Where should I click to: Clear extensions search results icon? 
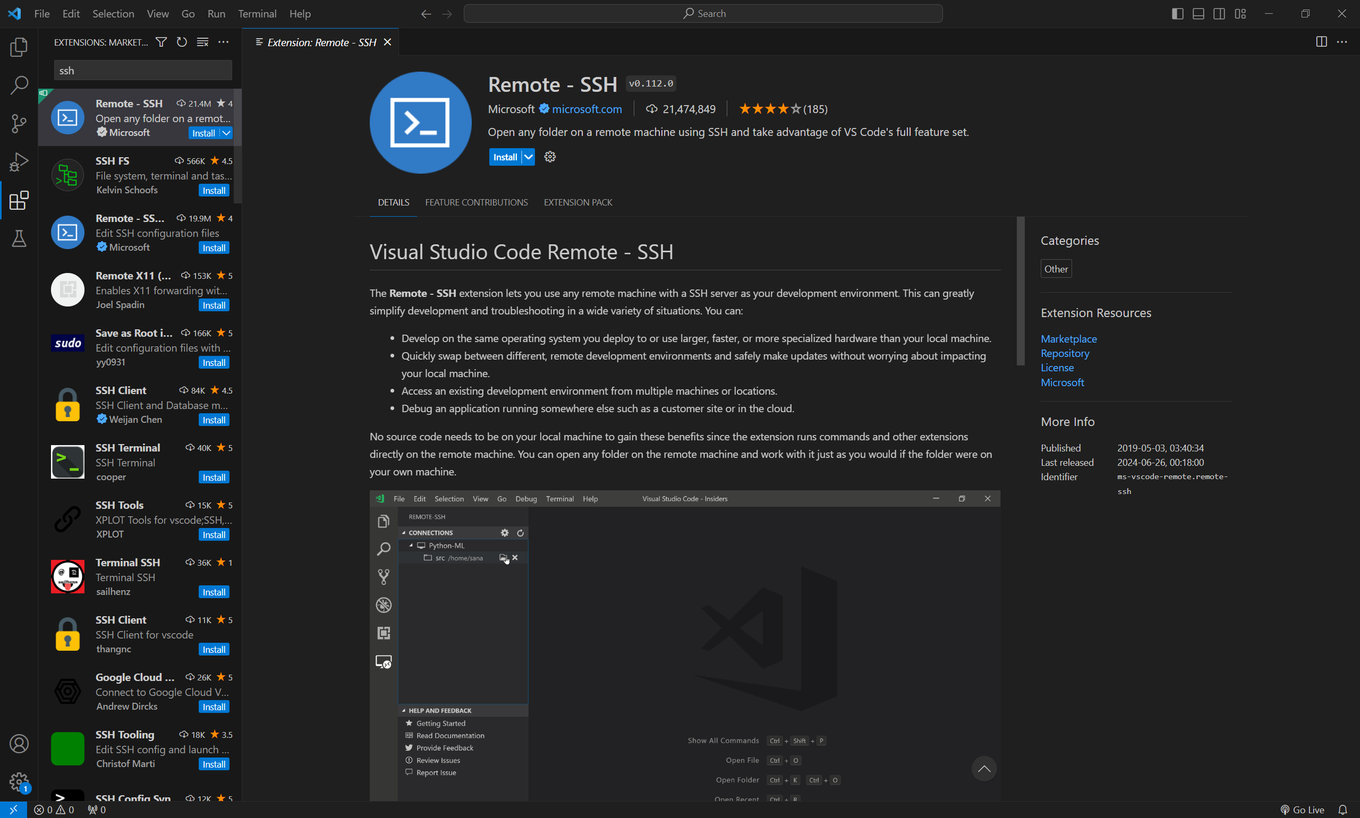pyautogui.click(x=202, y=42)
